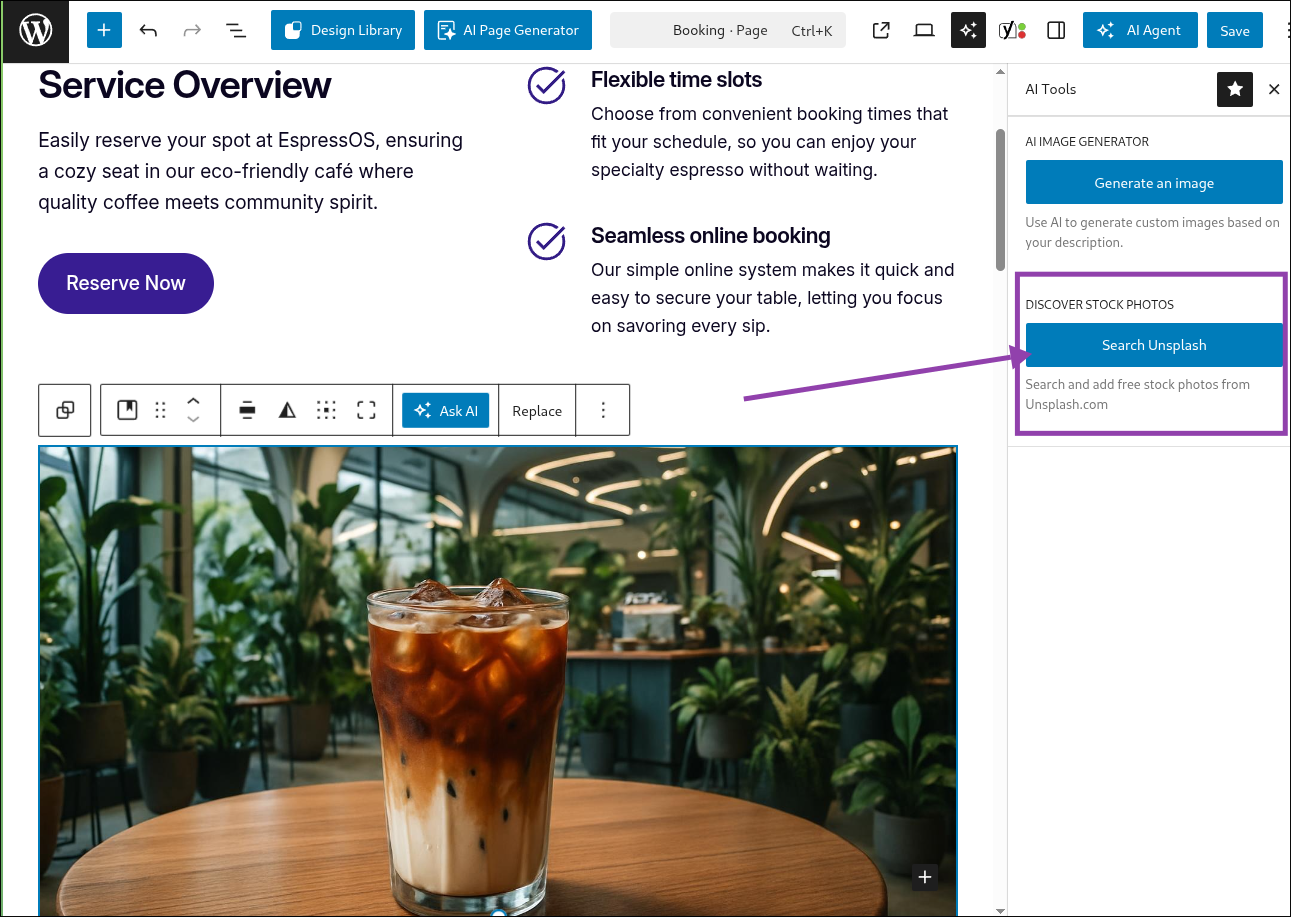Open the content position grid icon
The image size is (1291, 917).
326,410
